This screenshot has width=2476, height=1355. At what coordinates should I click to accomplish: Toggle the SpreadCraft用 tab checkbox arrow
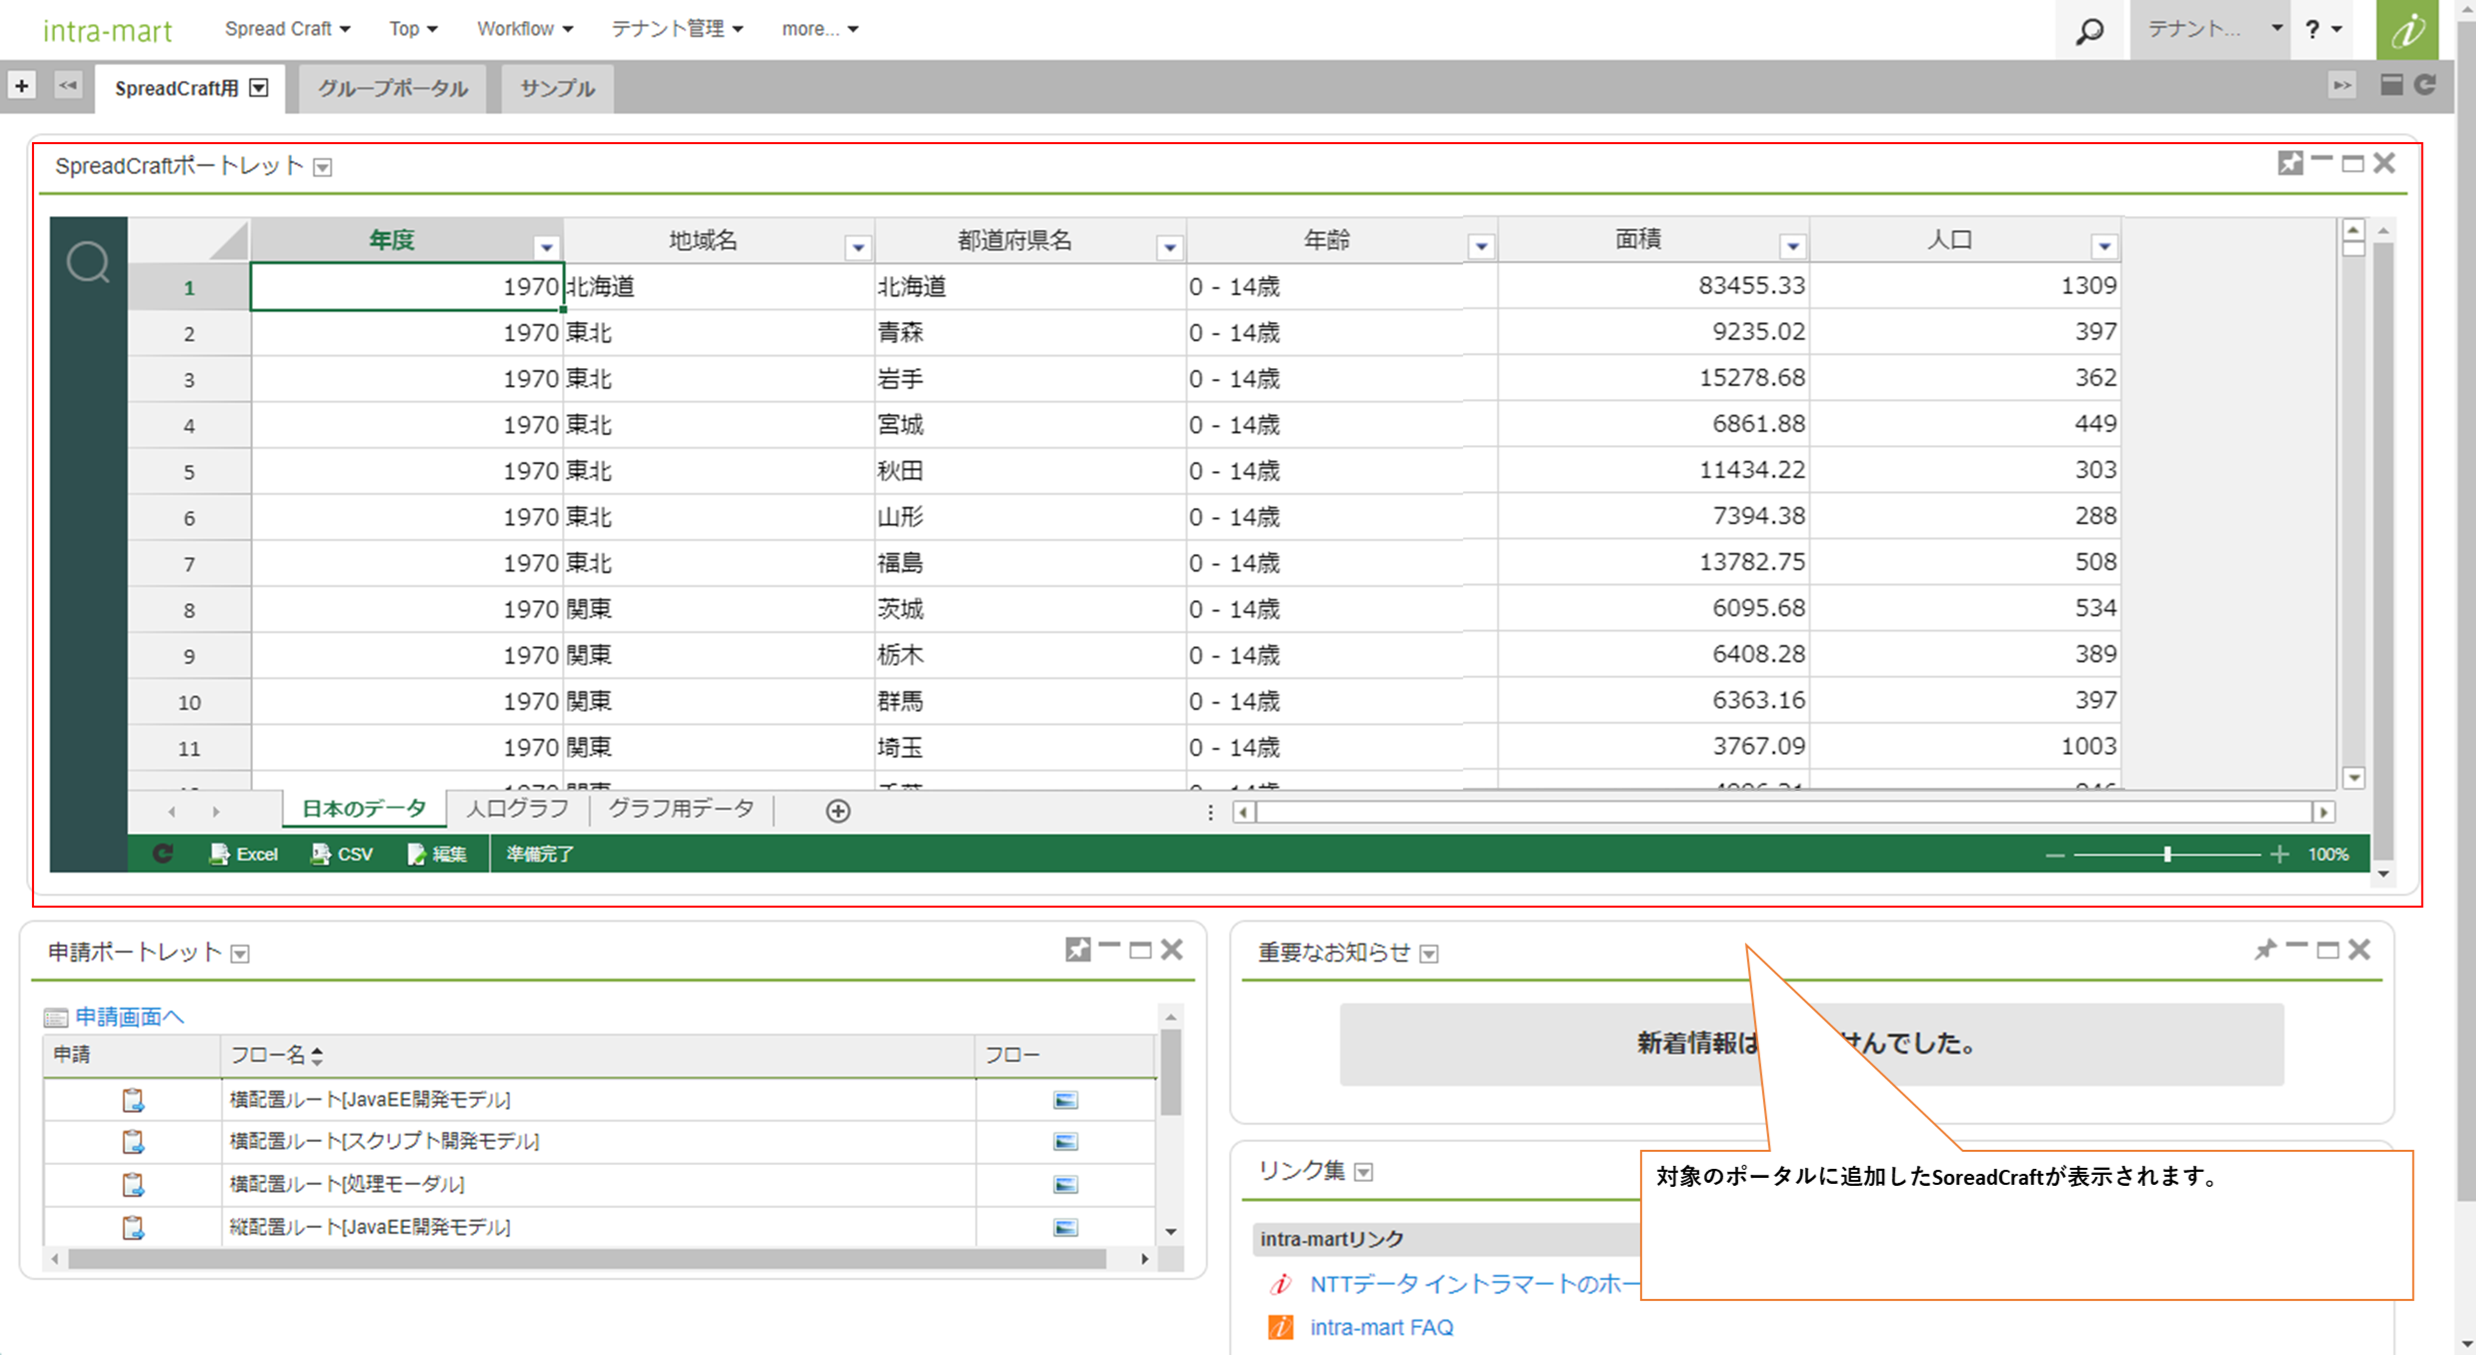pos(259,88)
